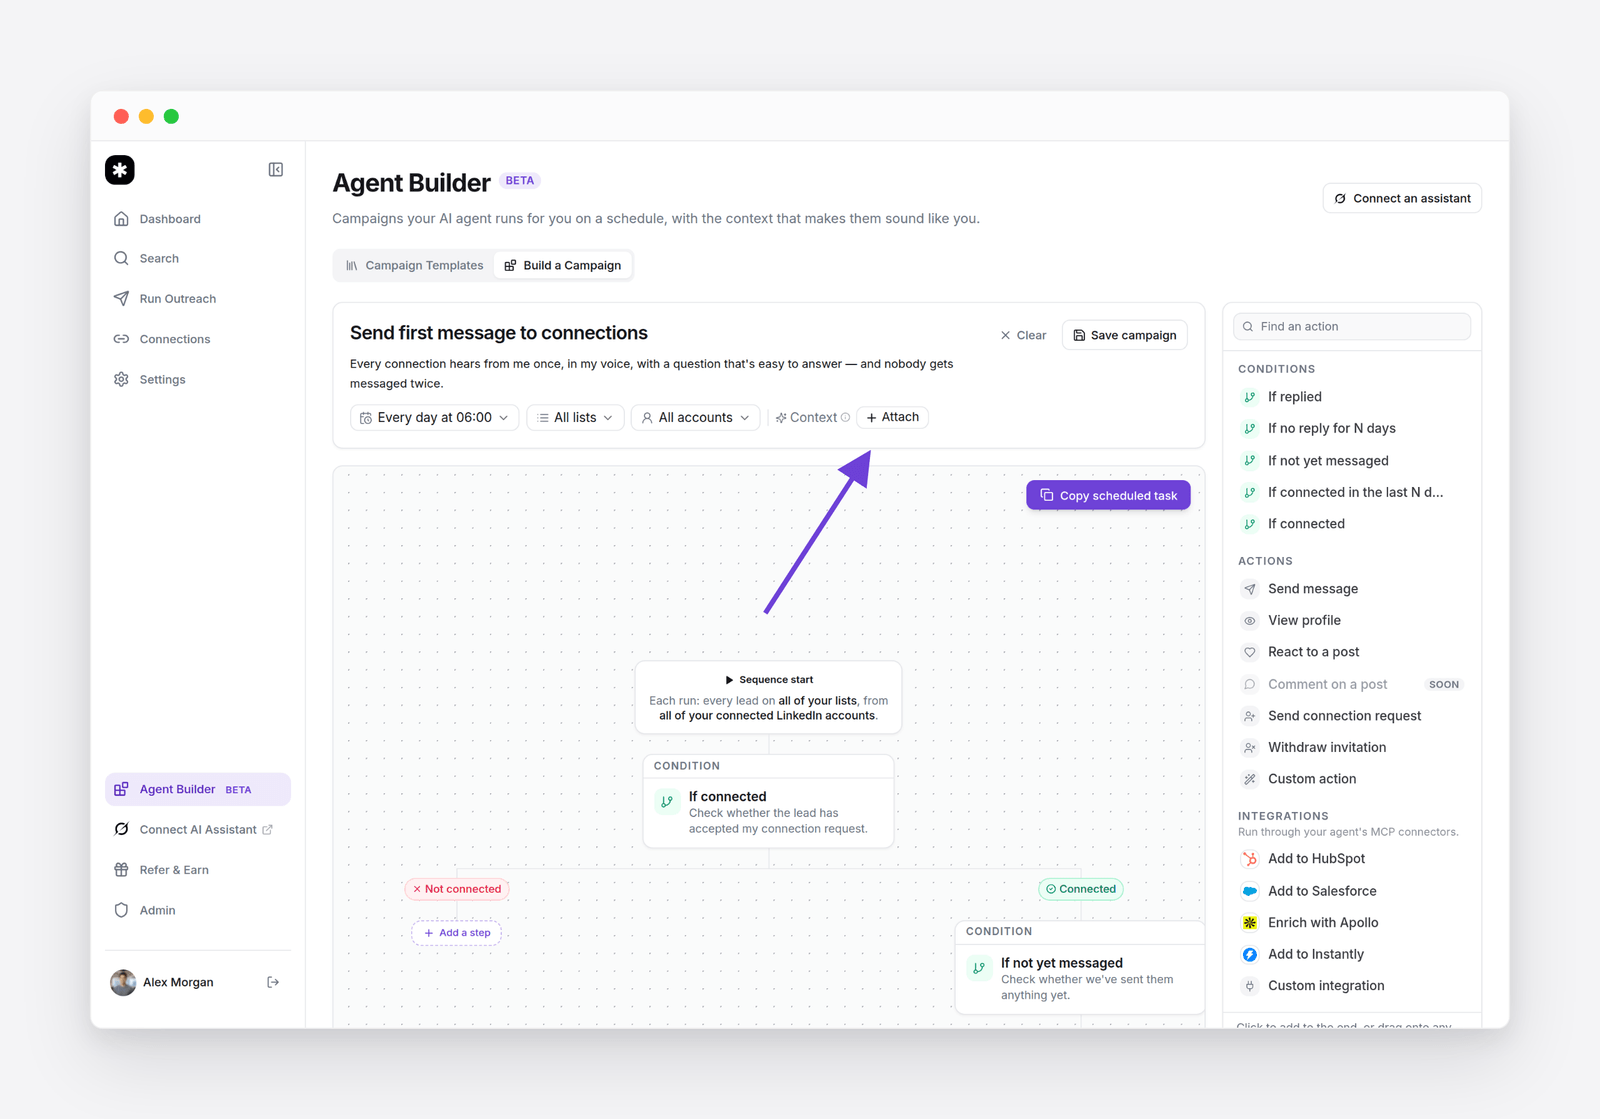Focus the Find an action search field
1600x1119 pixels.
click(1352, 327)
